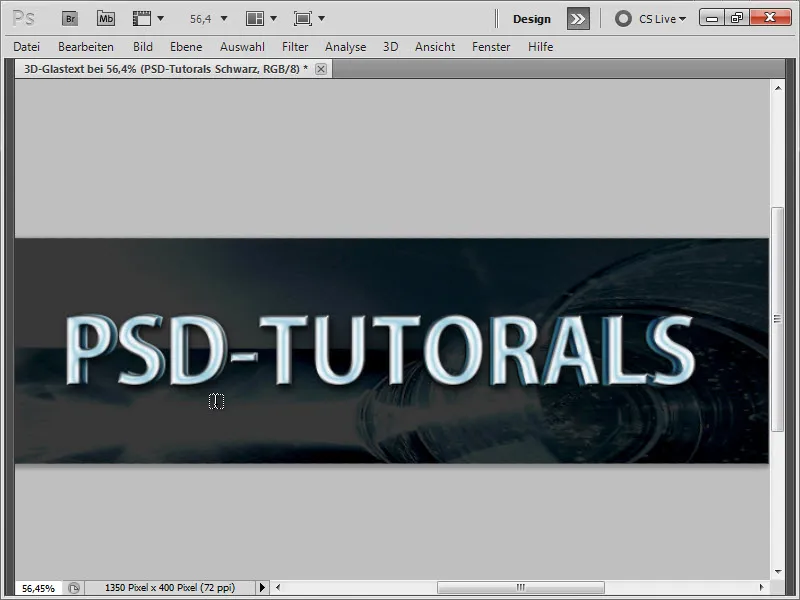The width and height of the screenshot is (800, 600).
Task: Open the CS Live dropdown
Action: [662, 19]
